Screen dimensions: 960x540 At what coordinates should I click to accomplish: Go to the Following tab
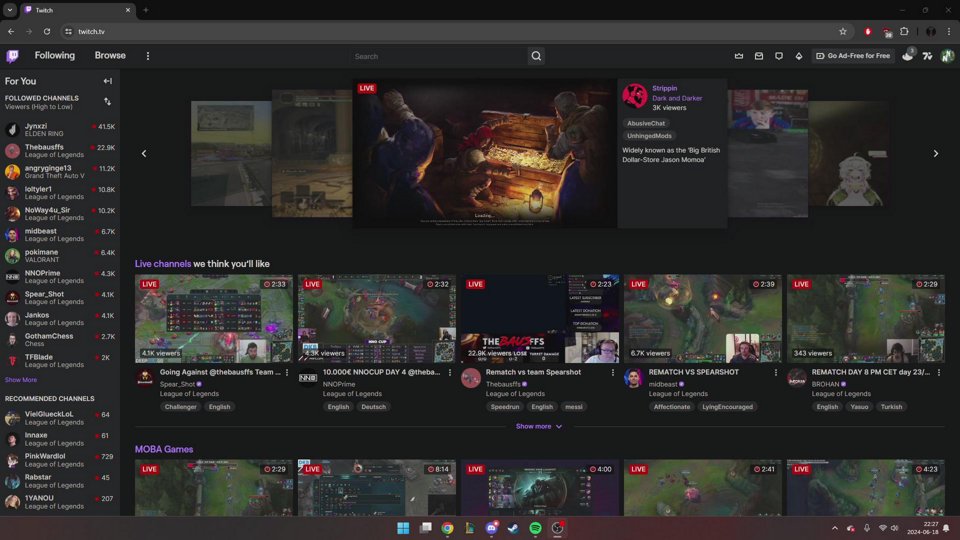point(54,56)
